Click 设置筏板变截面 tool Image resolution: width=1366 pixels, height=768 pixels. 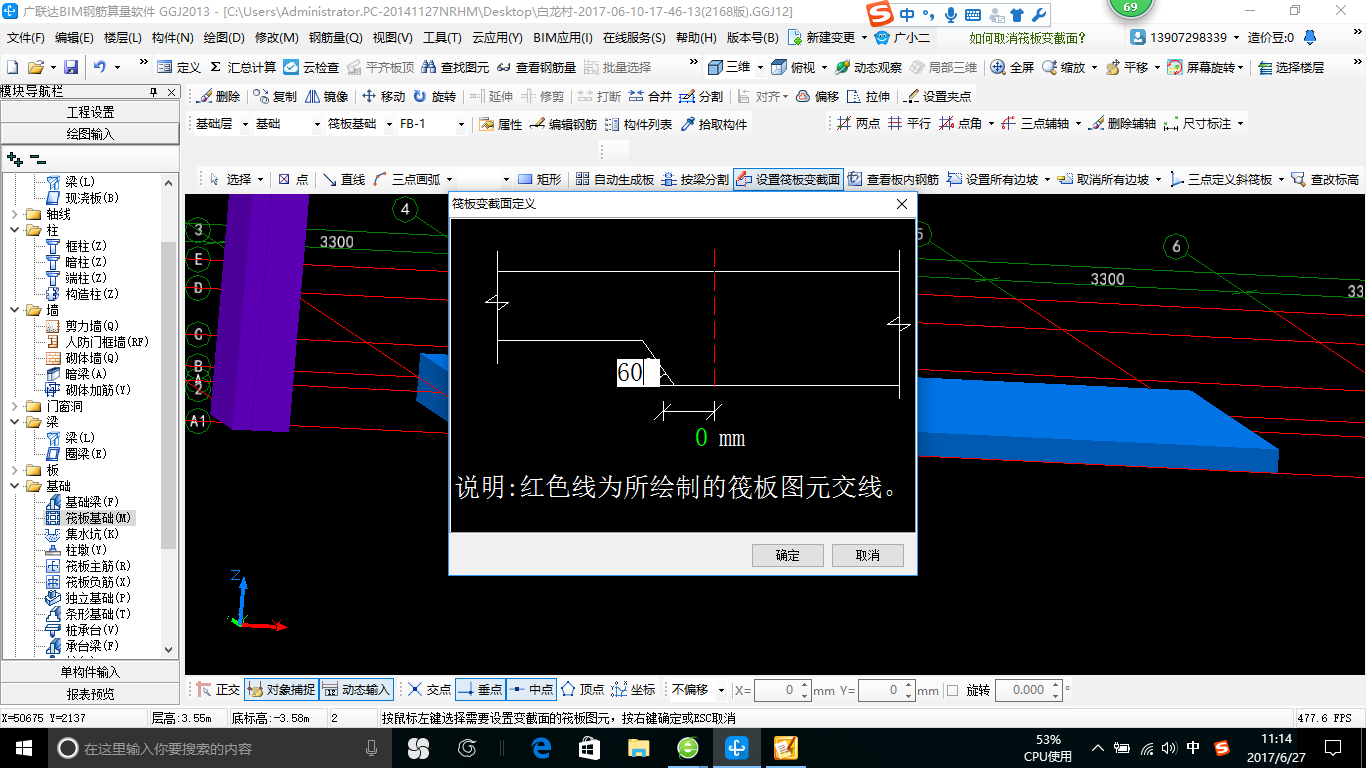pos(788,180)
